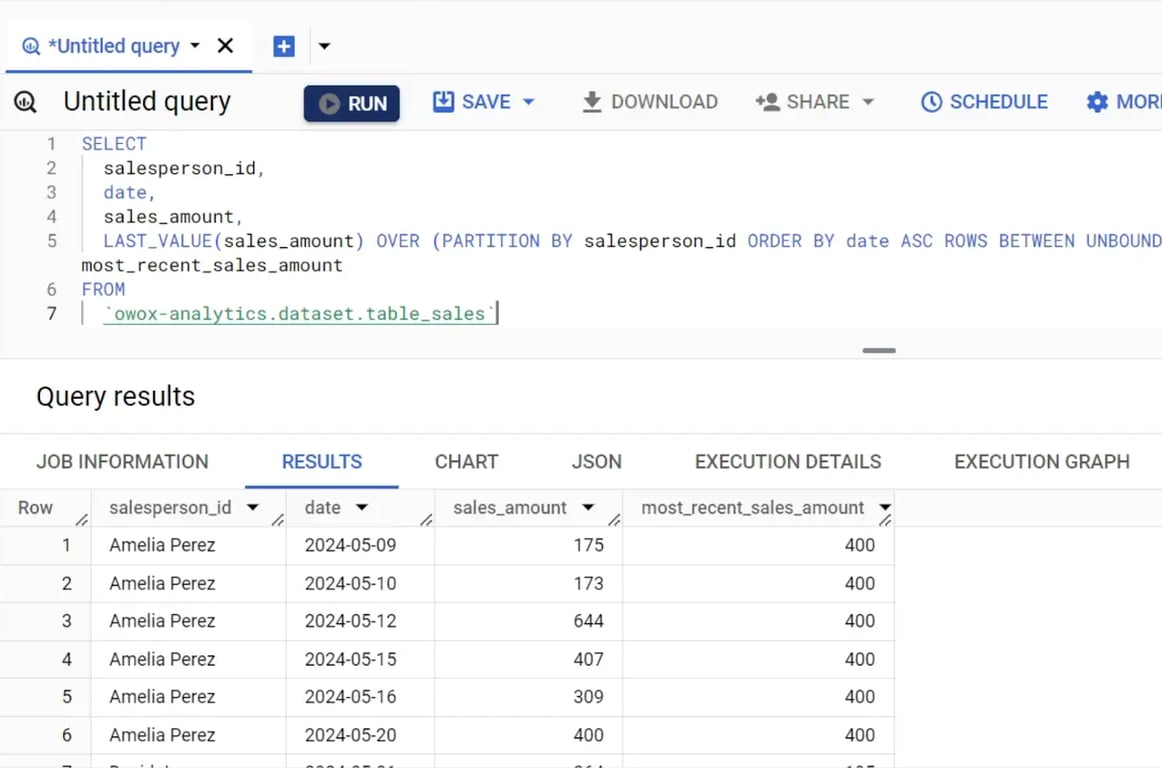The width and height of the screenshot is (1162, 768).
Task: Run the query with RUN button
Action: tap(351, 103)
